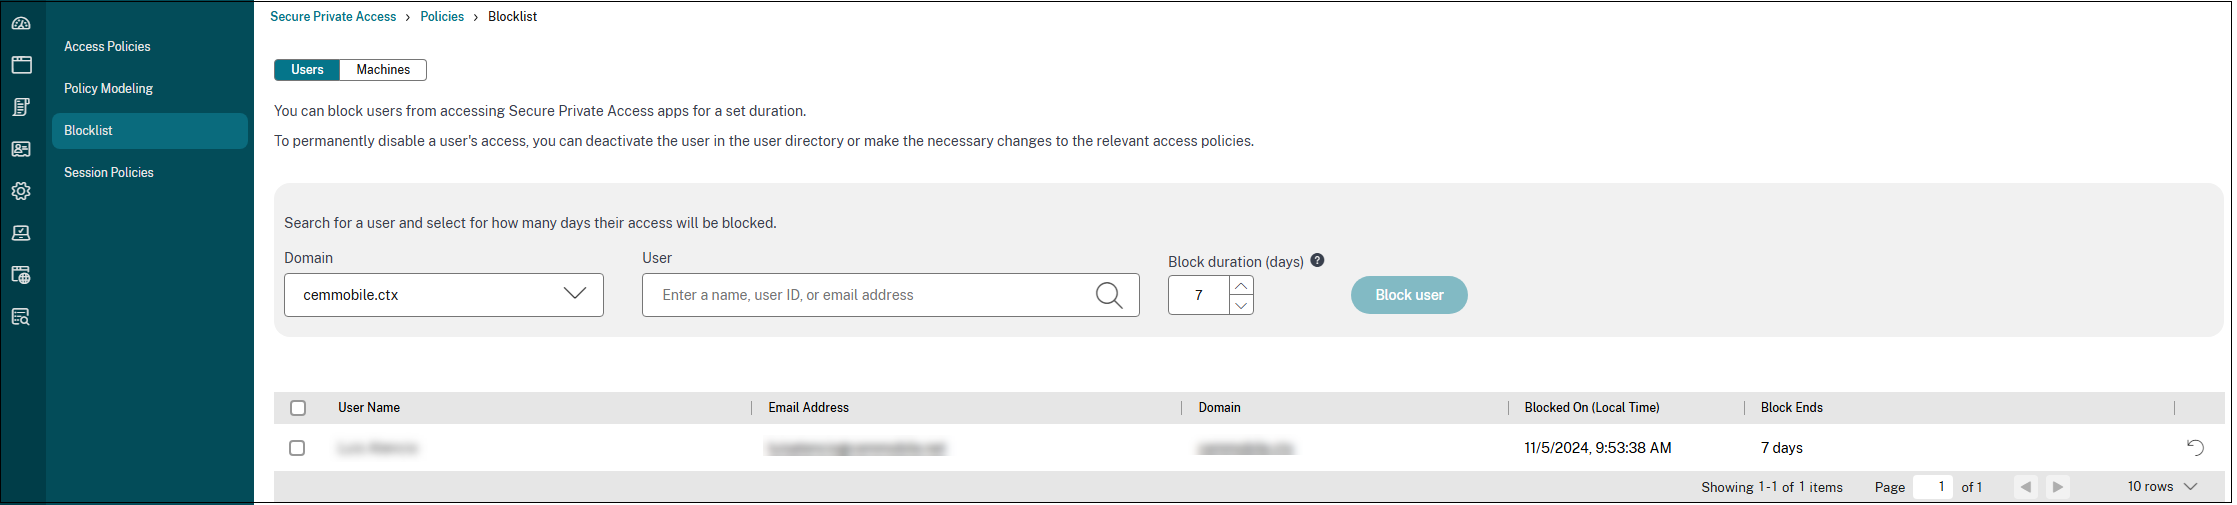Click the application window icon in sidebar
The height and width of the screenshot is (505, 2237).
click(21, 65)
